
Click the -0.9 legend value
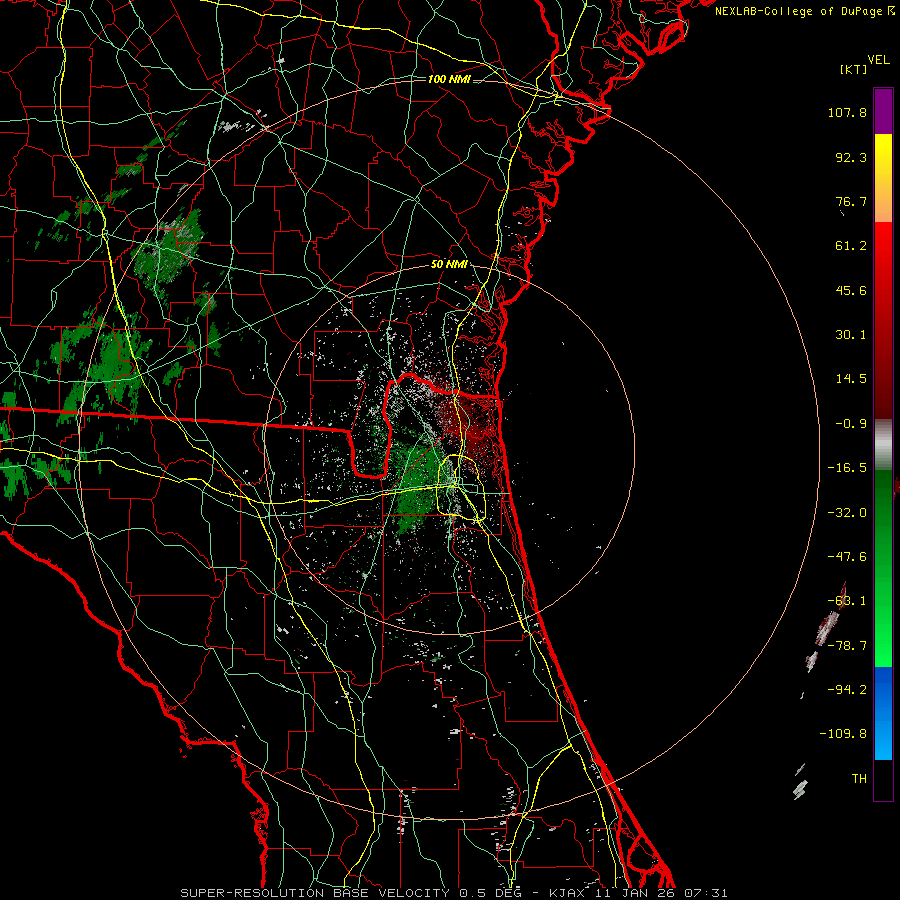pos(851,424)
